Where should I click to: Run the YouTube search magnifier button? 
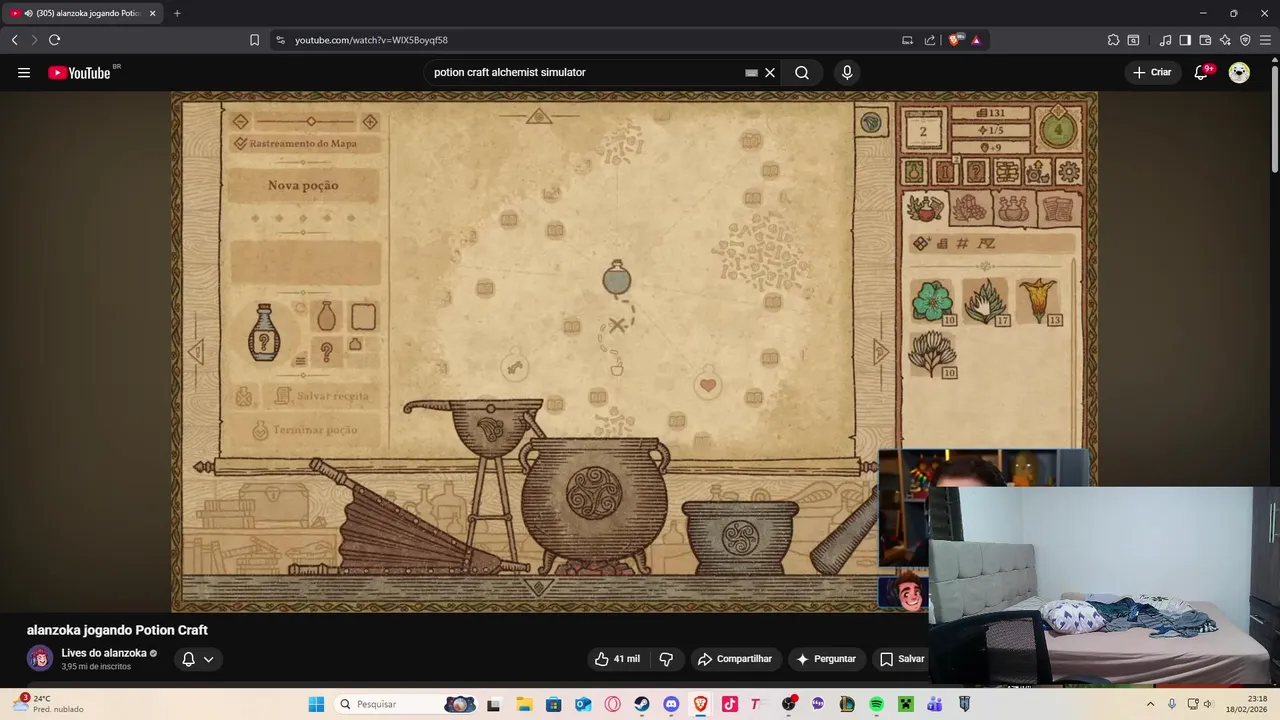802,72
